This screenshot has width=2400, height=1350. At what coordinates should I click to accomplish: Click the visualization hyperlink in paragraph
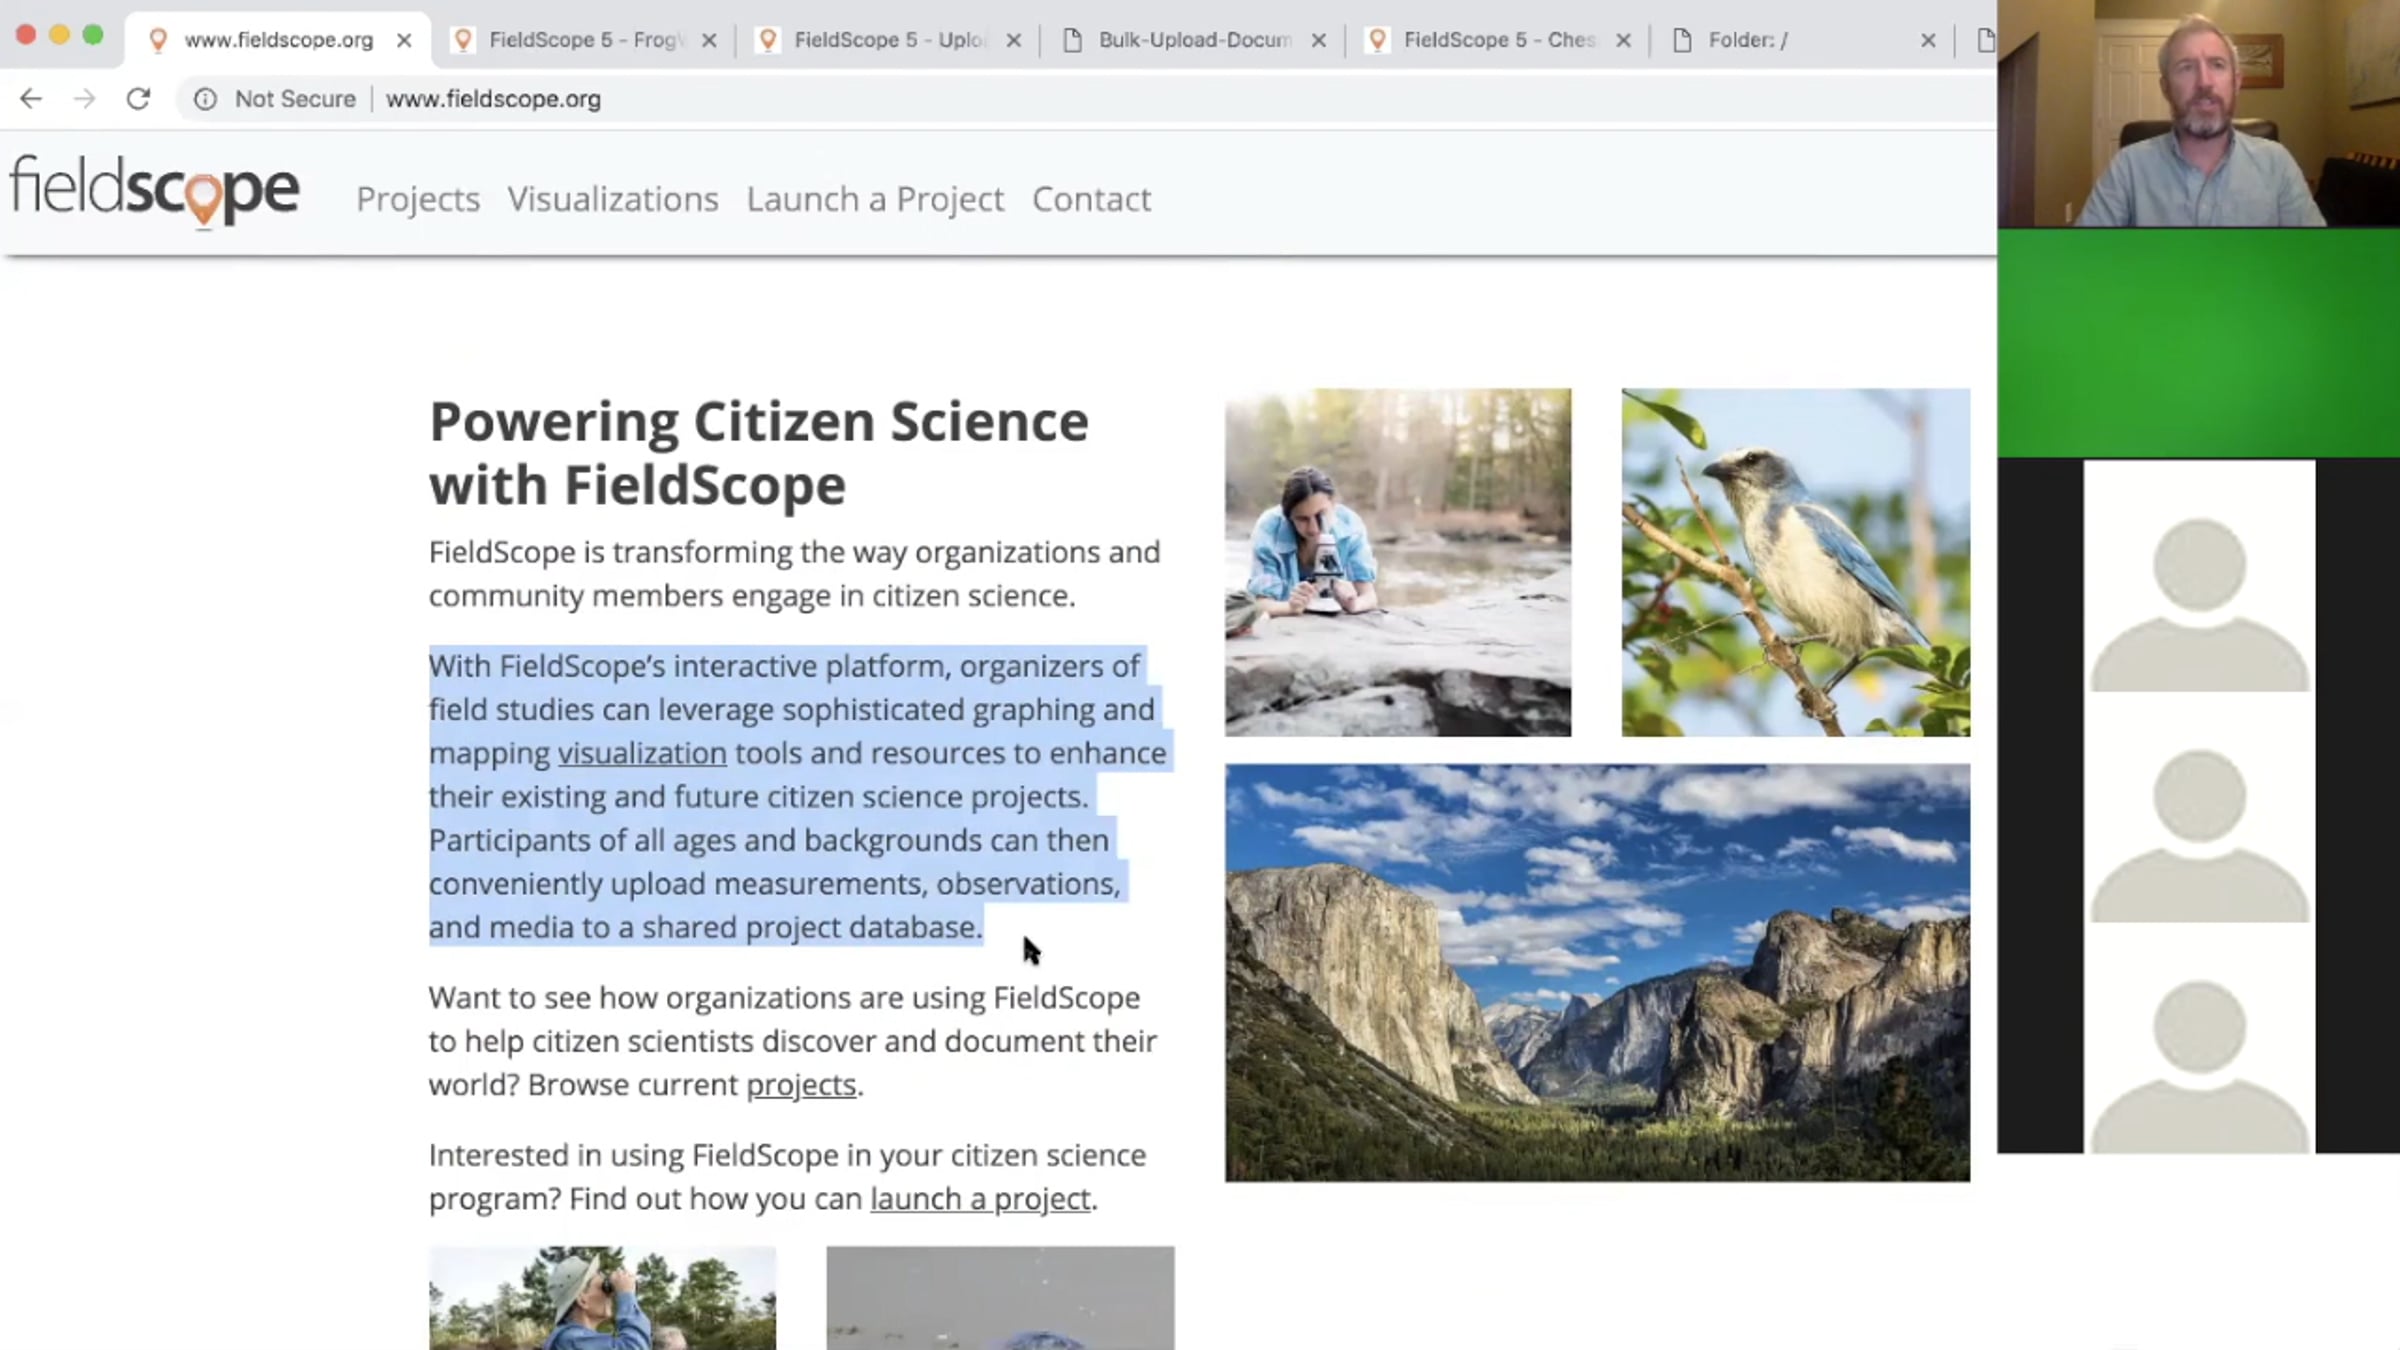(x=642, y=753)
